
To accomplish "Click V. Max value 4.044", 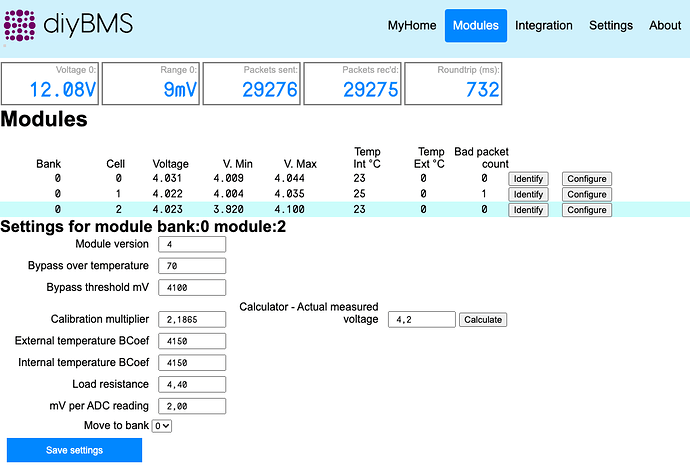I will tap(289, 178).
